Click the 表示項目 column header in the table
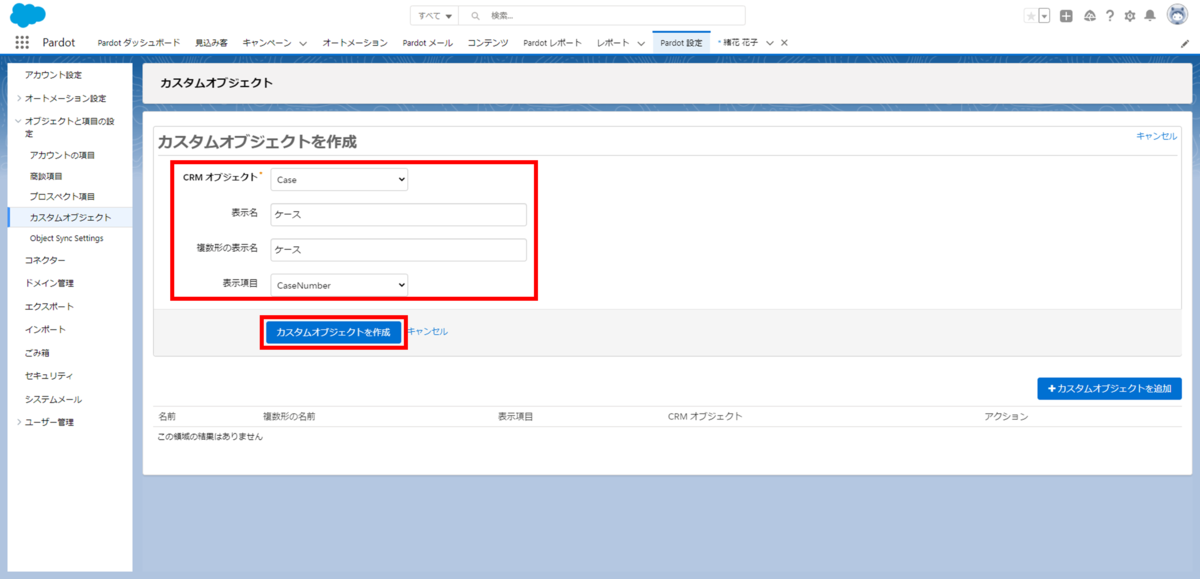1200x579 pixels. (515, 416)
